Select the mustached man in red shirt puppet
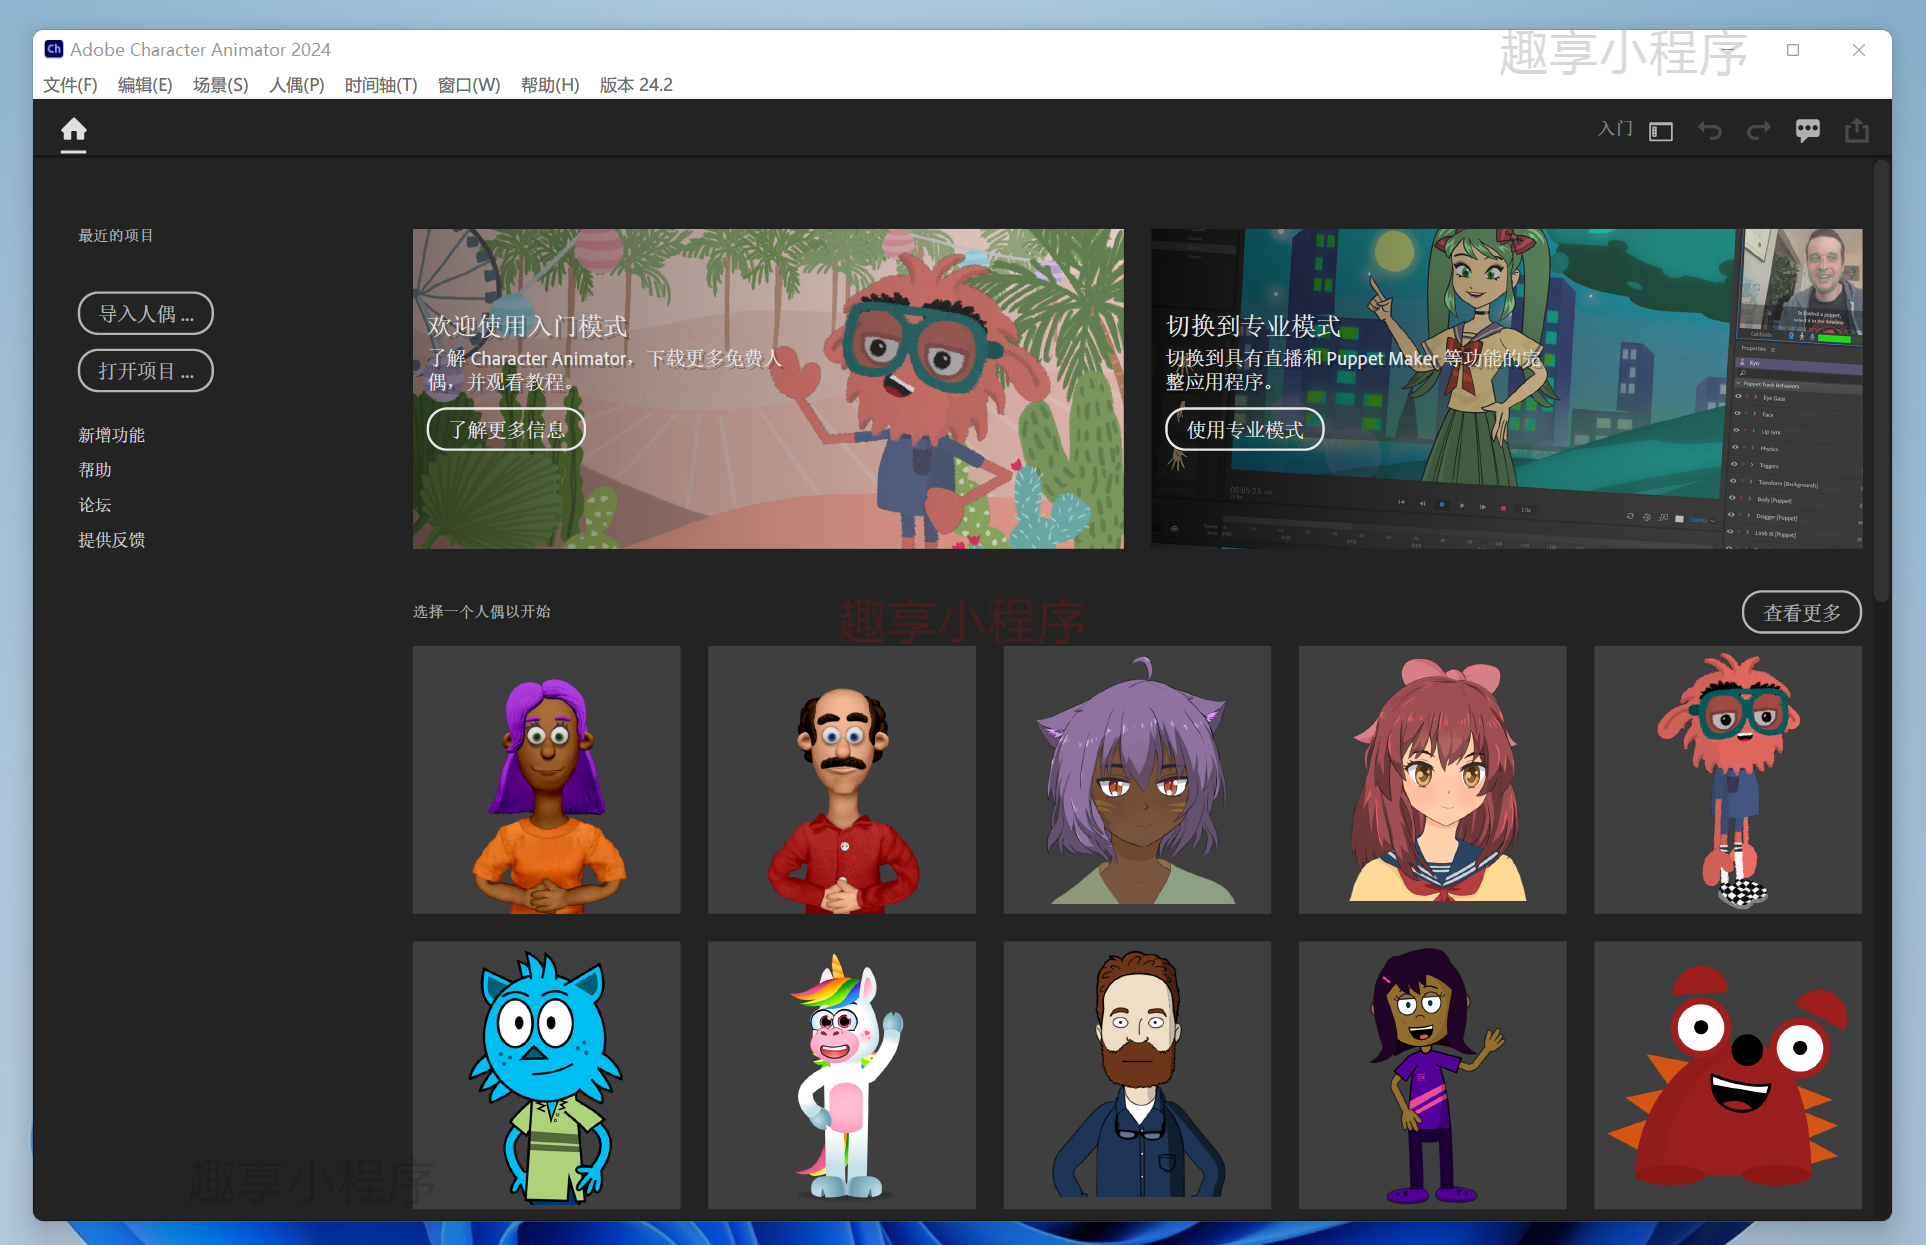 point(842,780)
